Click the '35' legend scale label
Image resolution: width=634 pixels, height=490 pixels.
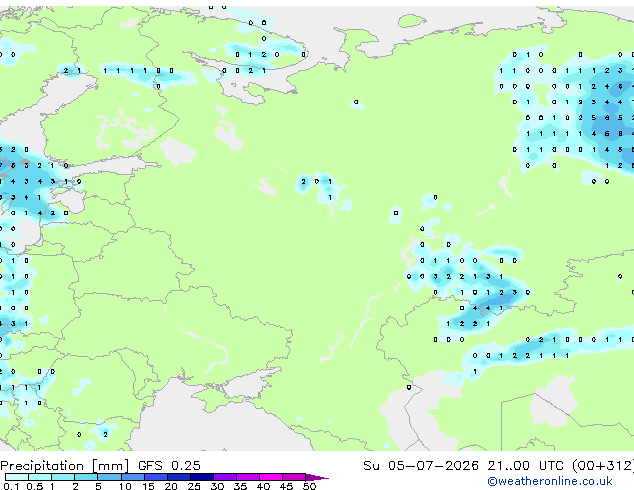pos(240,486)
